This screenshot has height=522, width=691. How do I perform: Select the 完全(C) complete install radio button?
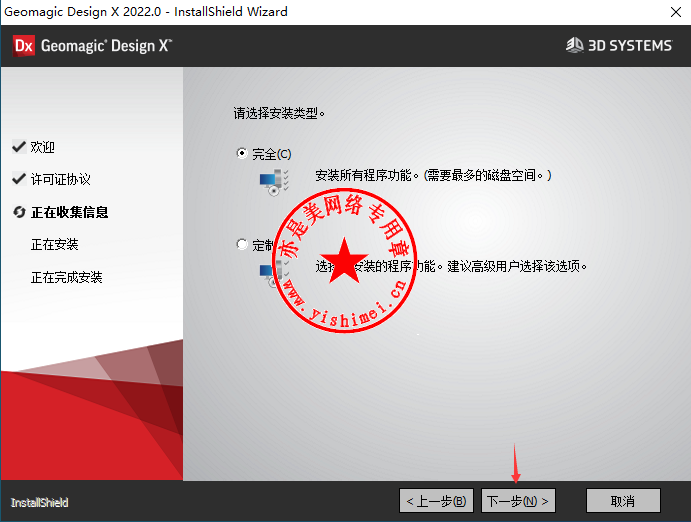coord(241,153)
